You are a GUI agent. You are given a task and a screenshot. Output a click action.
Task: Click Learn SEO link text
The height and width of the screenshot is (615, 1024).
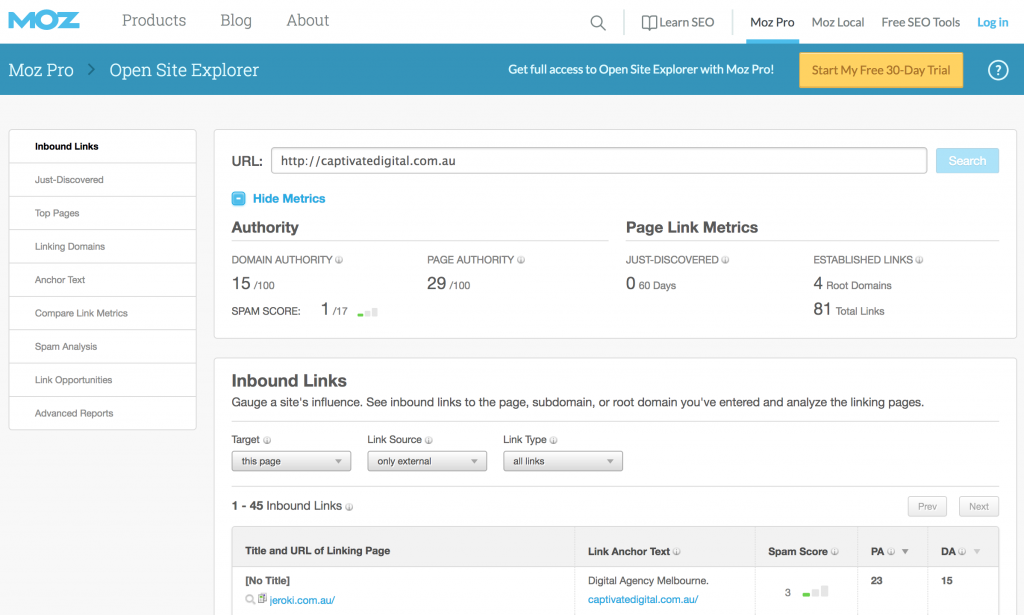pos(686,22)
